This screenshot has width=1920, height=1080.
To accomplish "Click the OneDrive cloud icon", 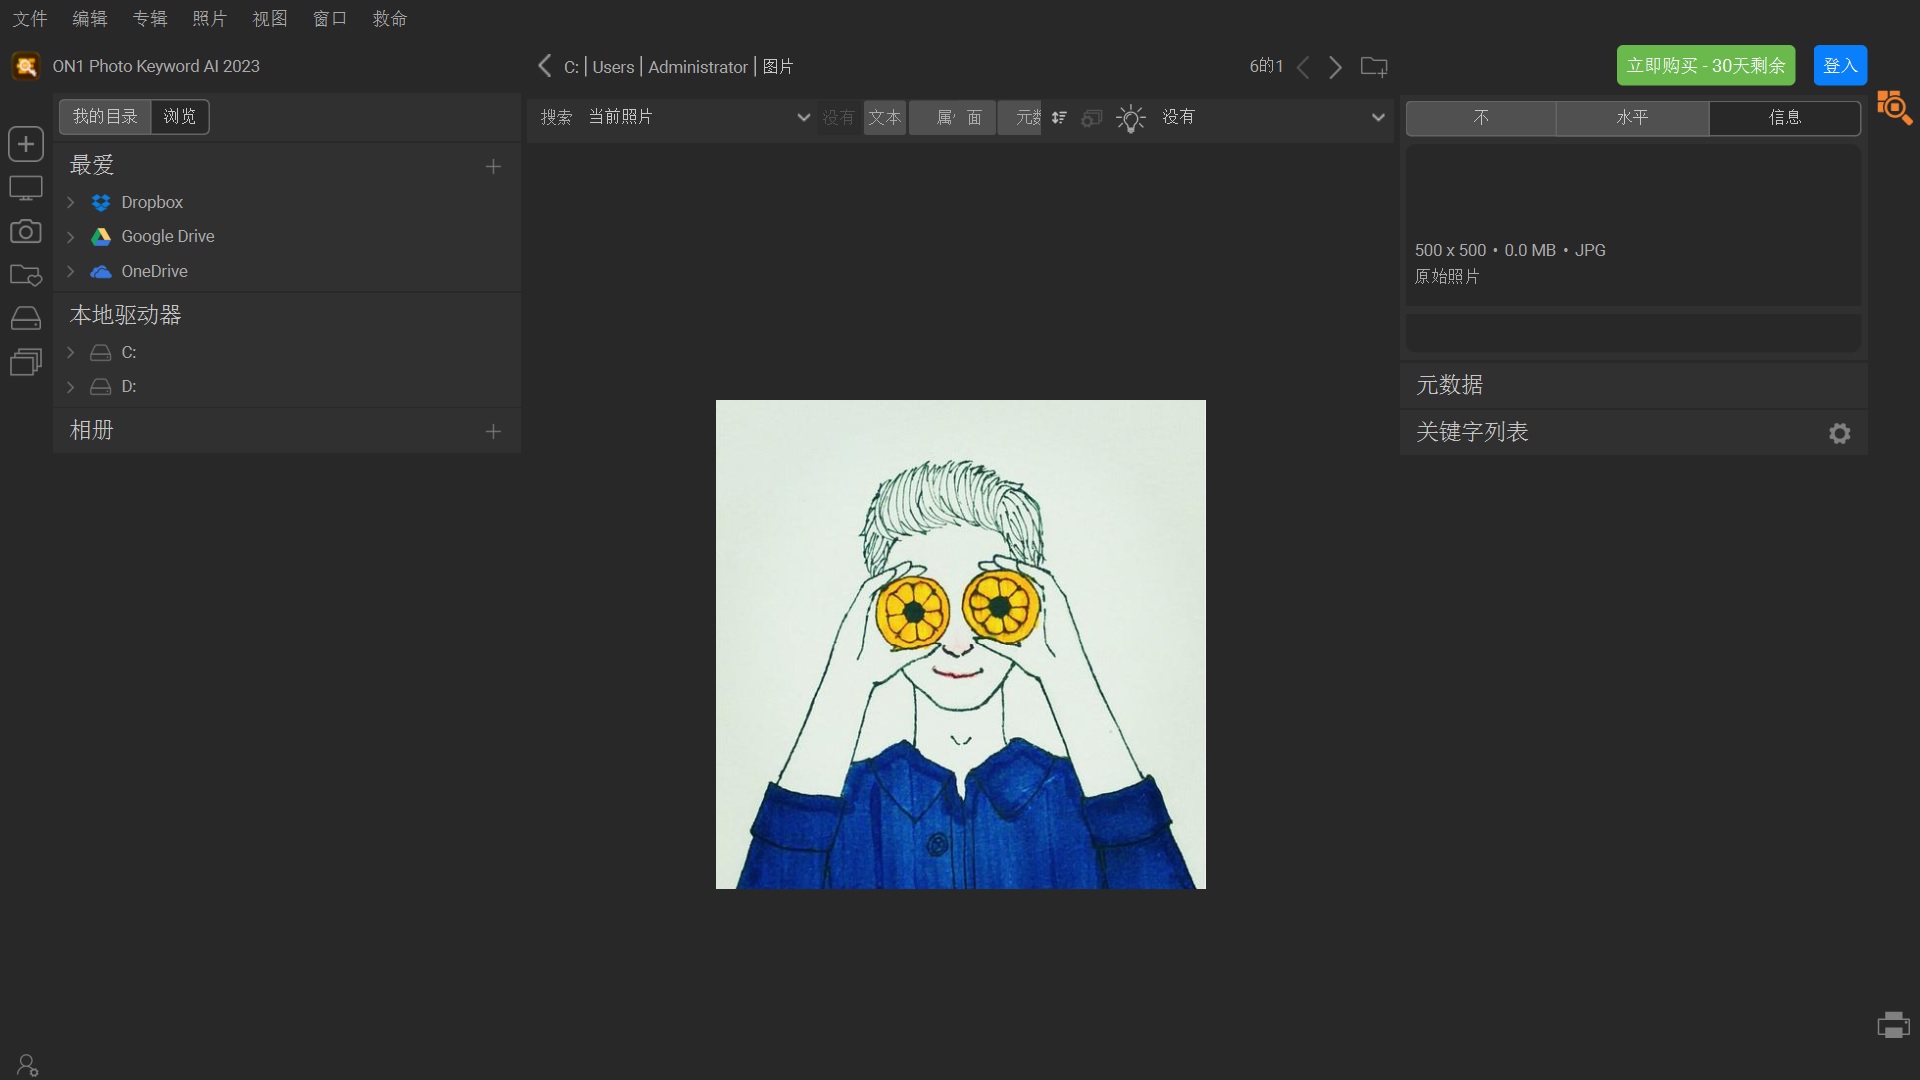I will tap(101, 271).
